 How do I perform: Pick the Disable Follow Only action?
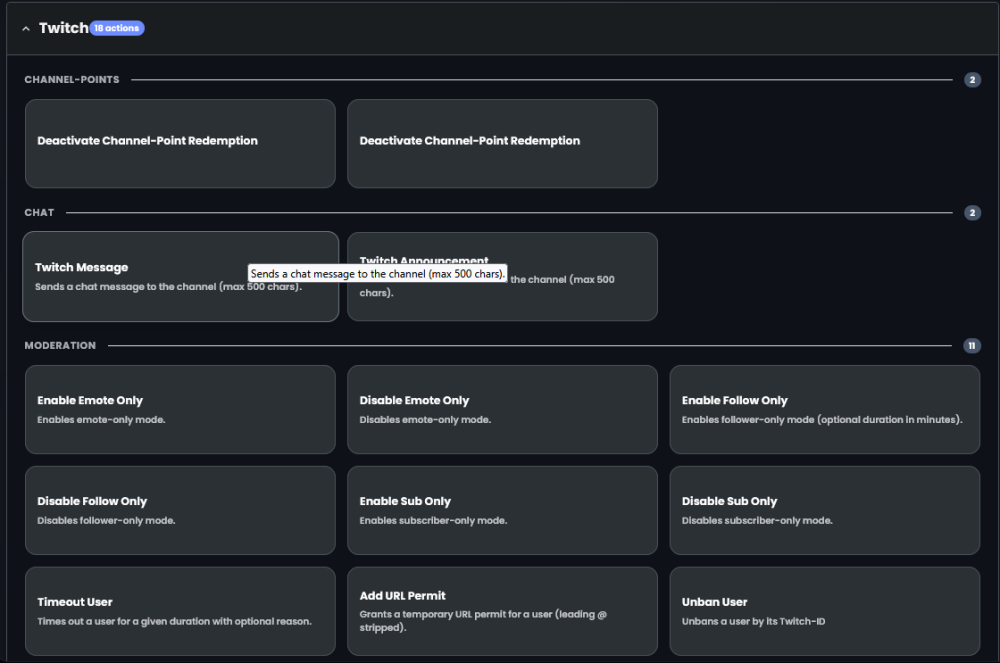point(180,510)
